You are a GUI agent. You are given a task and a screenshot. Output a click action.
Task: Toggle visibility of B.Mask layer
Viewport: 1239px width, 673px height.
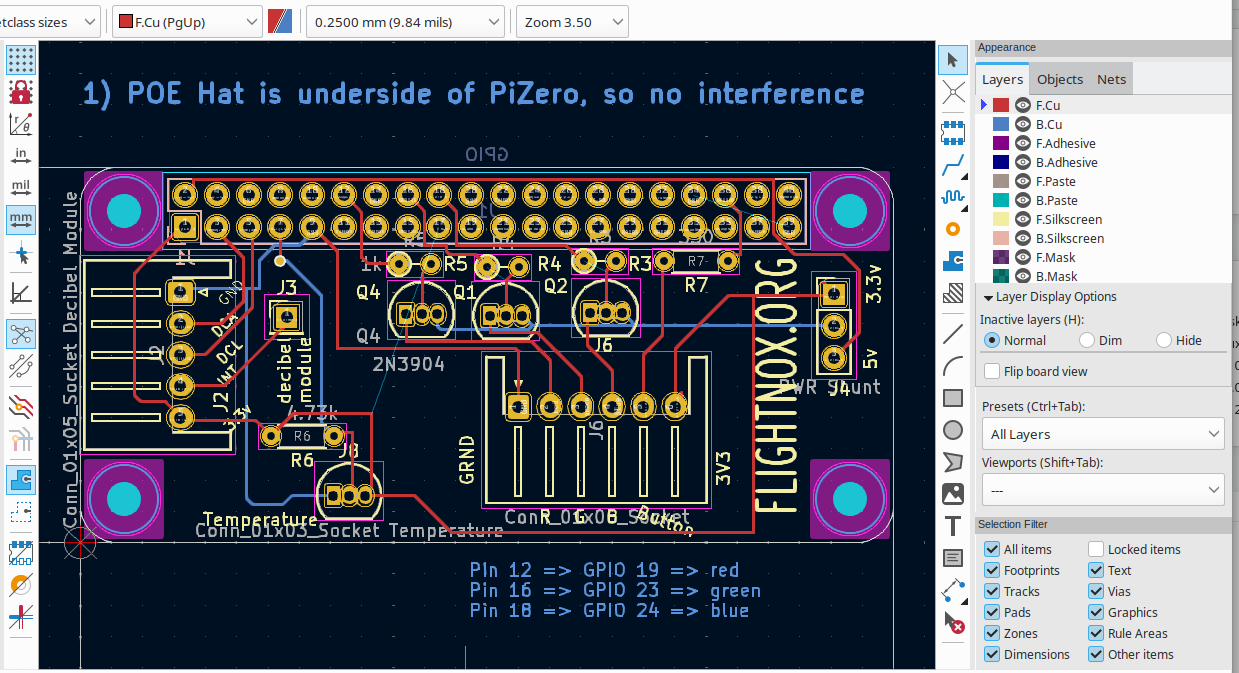tap(1023, 276)
